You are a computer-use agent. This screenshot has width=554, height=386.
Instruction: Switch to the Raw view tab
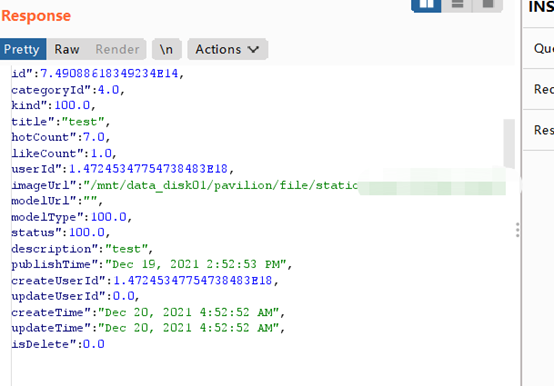point(67,49)
